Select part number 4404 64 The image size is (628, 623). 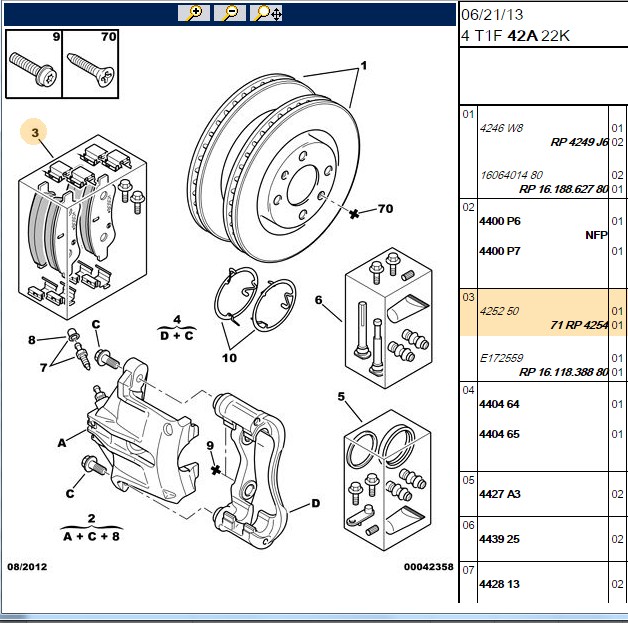pyautogui.click(x=499, y=404)
